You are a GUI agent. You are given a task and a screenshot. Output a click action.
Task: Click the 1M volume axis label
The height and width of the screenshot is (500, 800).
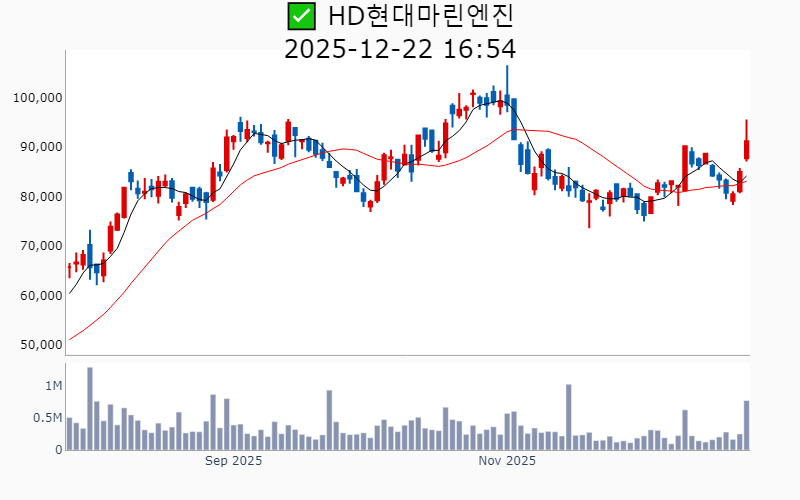pos(53,386)
